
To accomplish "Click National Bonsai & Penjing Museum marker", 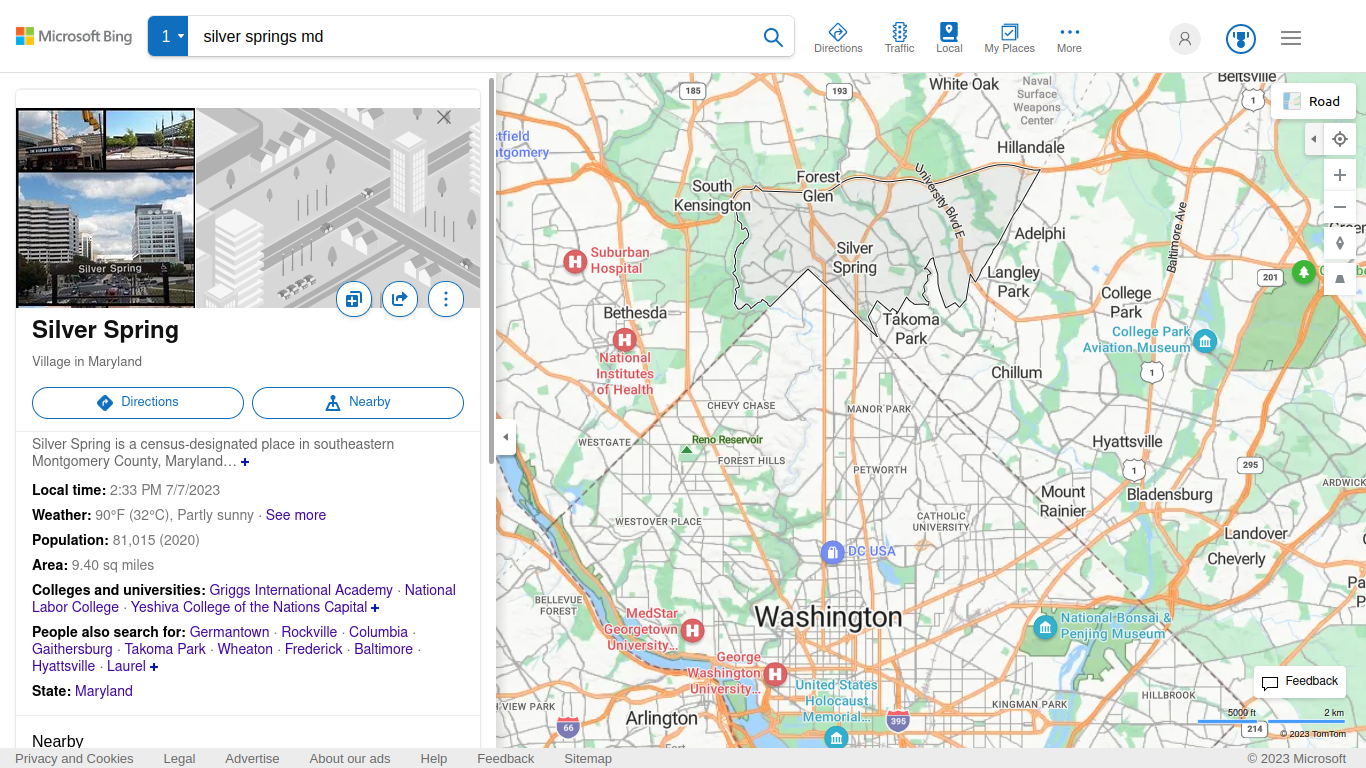I will point(1045,628).
